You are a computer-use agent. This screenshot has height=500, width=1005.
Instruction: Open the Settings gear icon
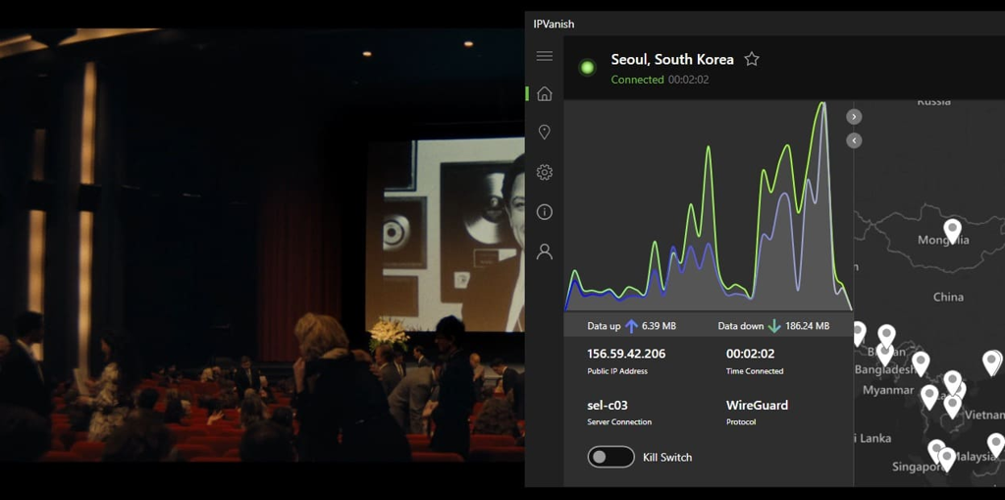coord(544,172)
